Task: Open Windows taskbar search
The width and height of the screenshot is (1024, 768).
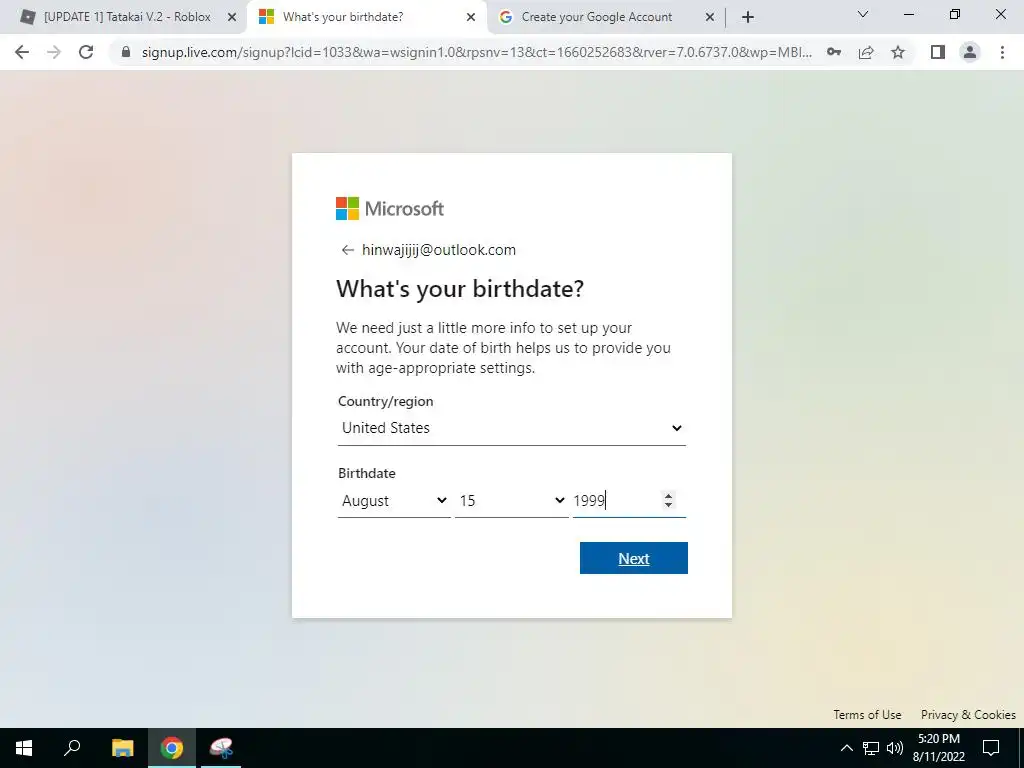Action: (72, 748)
